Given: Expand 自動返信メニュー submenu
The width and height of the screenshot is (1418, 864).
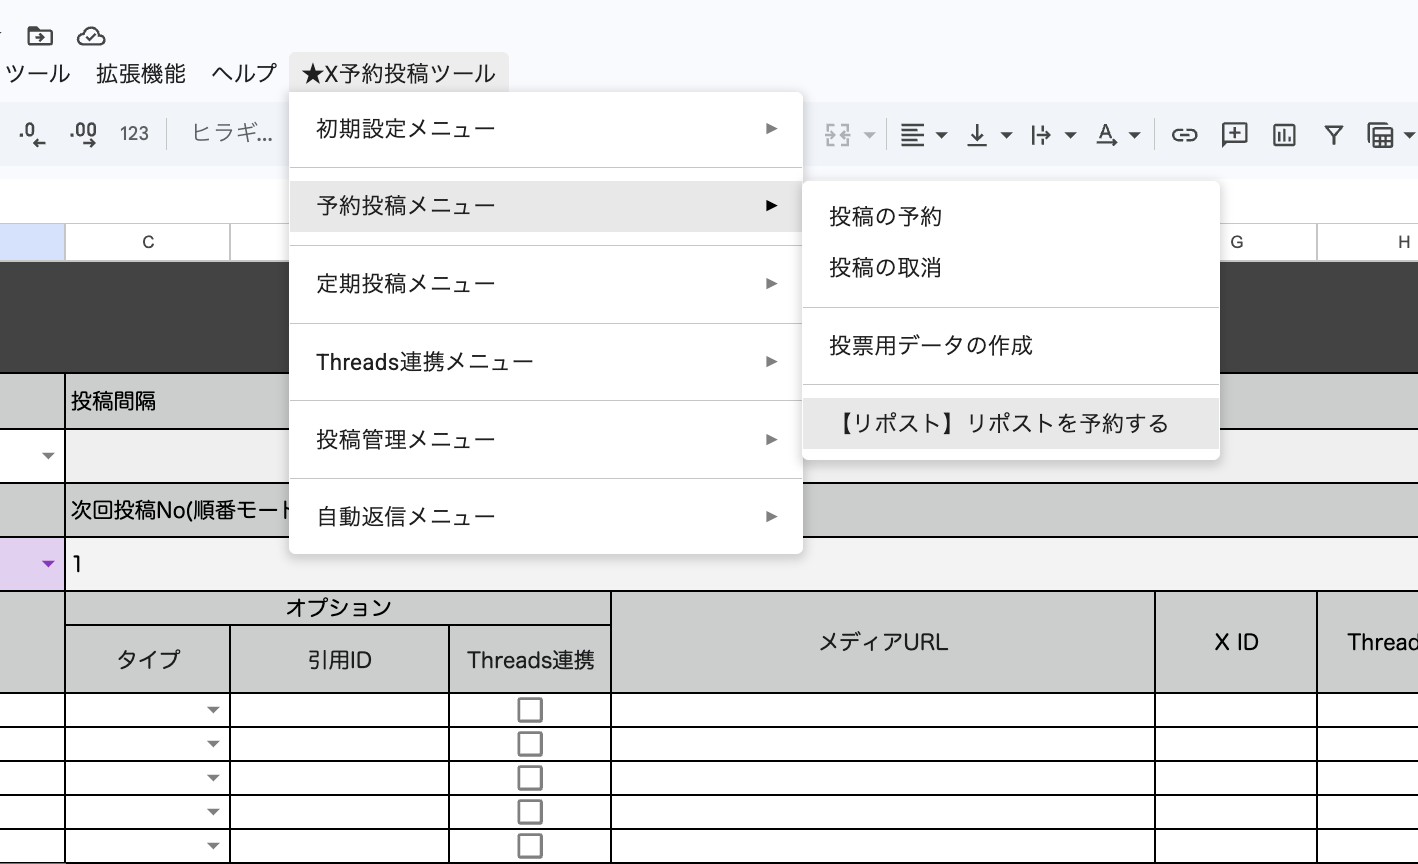Looking at the screenshot, I should point(546,517).
